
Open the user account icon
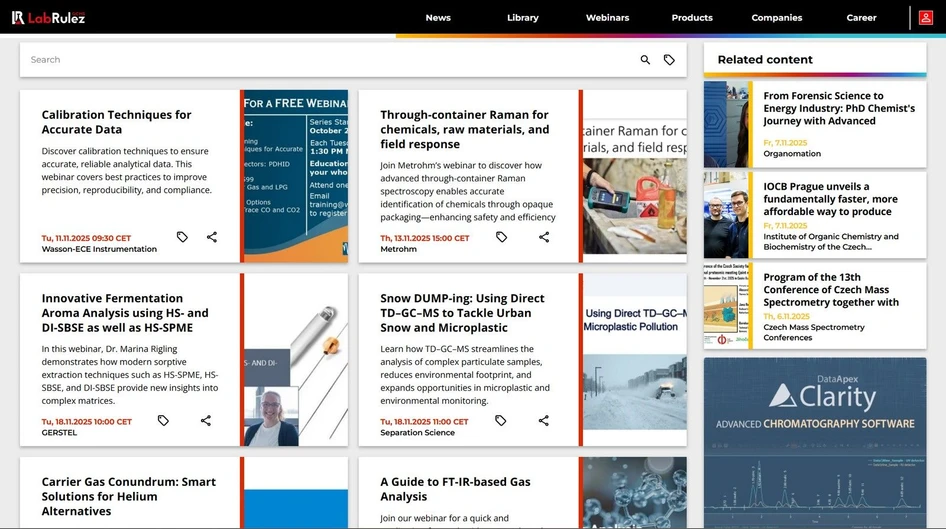click(926, 18)
